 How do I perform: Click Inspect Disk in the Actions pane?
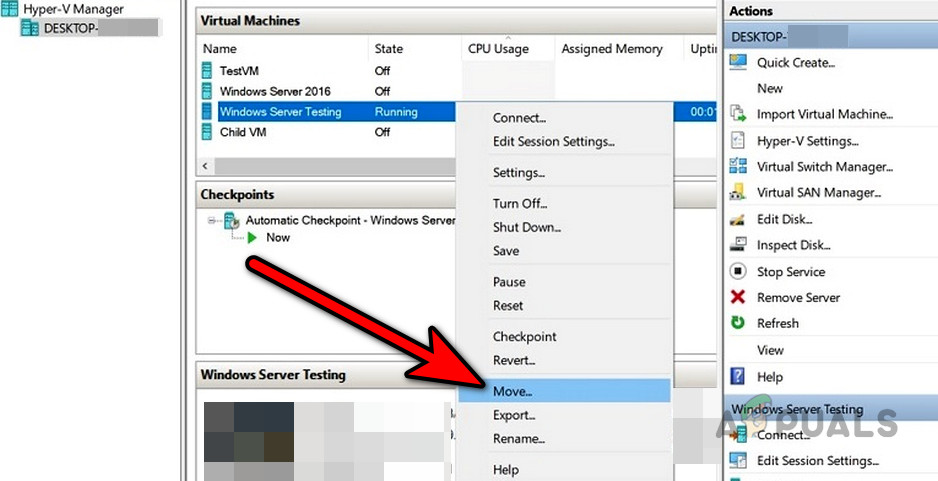(x=793, y=245)
